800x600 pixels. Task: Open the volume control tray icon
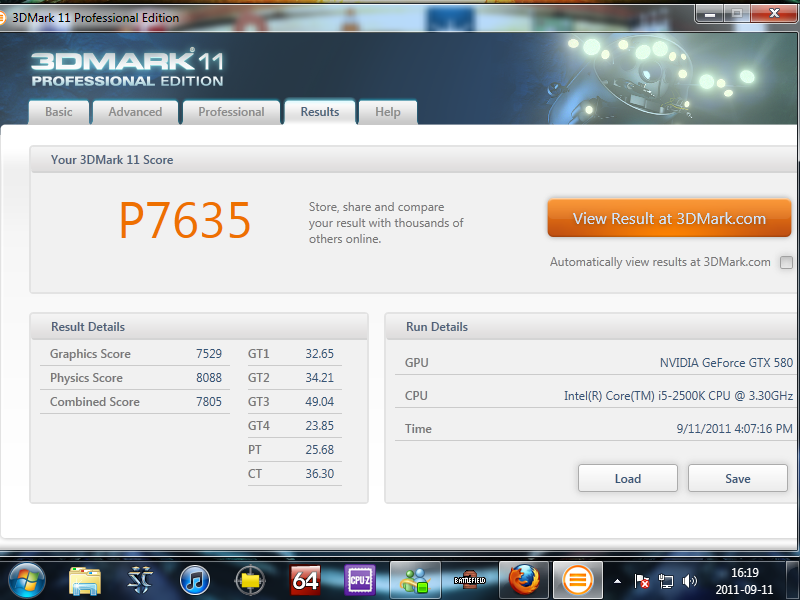point(689,581)
